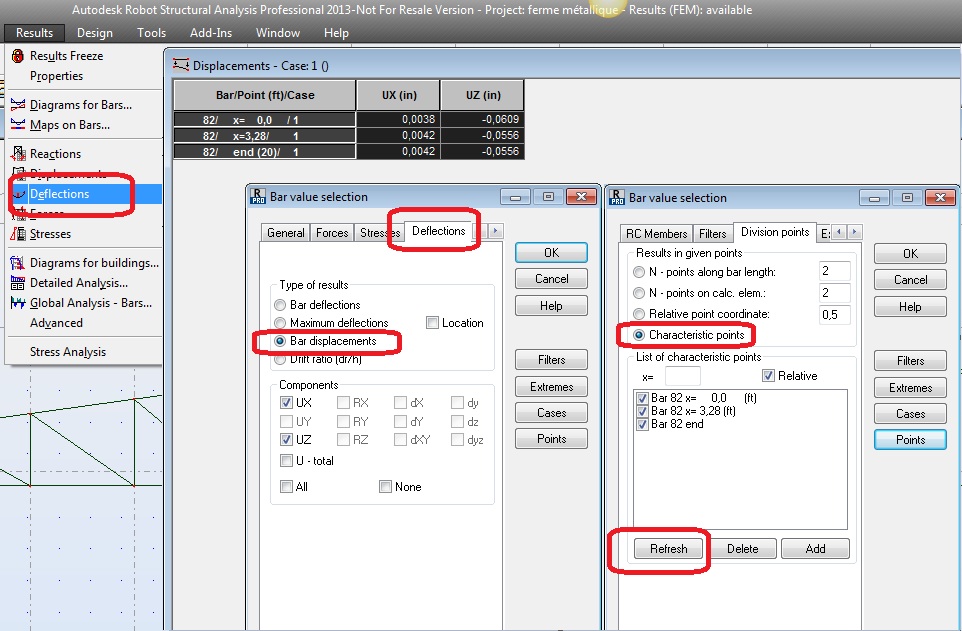962x631 pixels.
Task: Click the Displacements table window icon
Action: point(181,65)
